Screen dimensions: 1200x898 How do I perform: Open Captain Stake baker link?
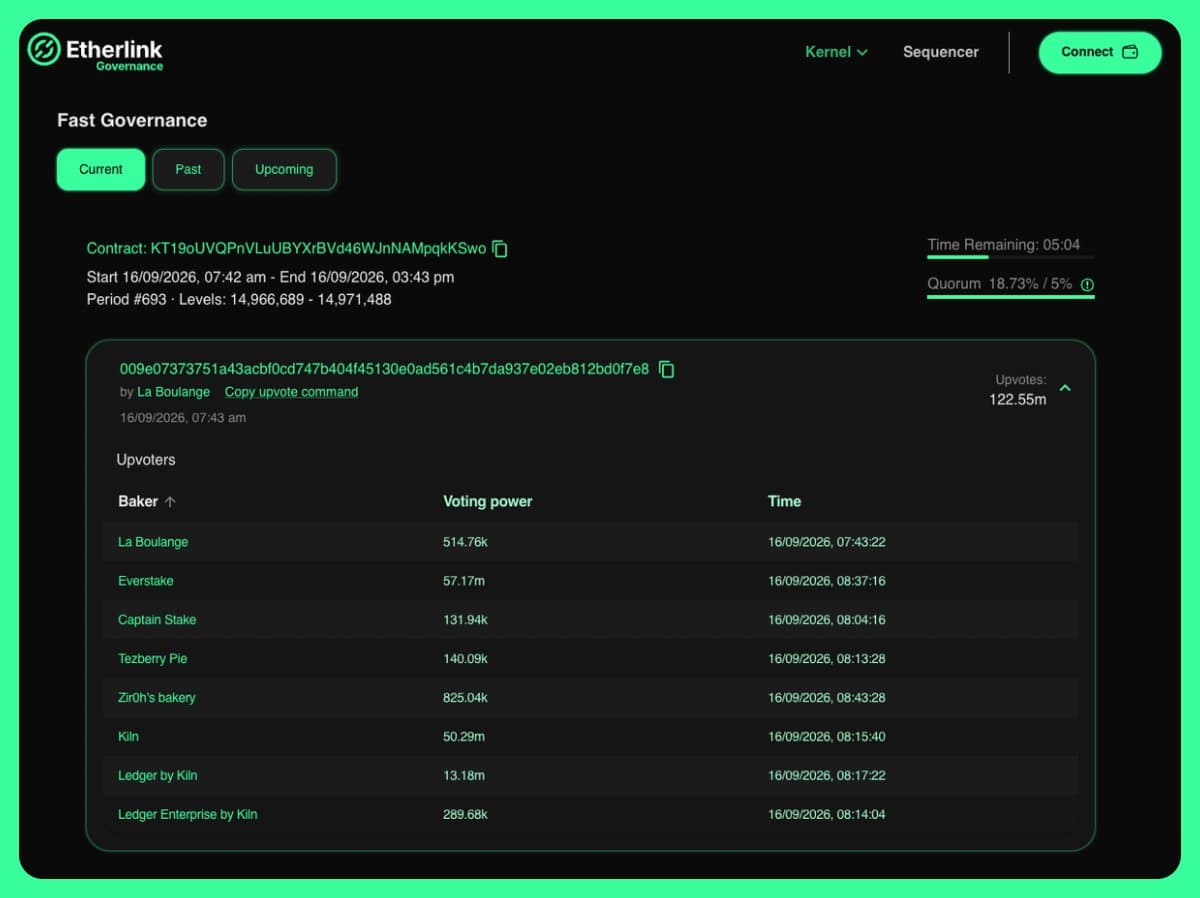point(157,620)
